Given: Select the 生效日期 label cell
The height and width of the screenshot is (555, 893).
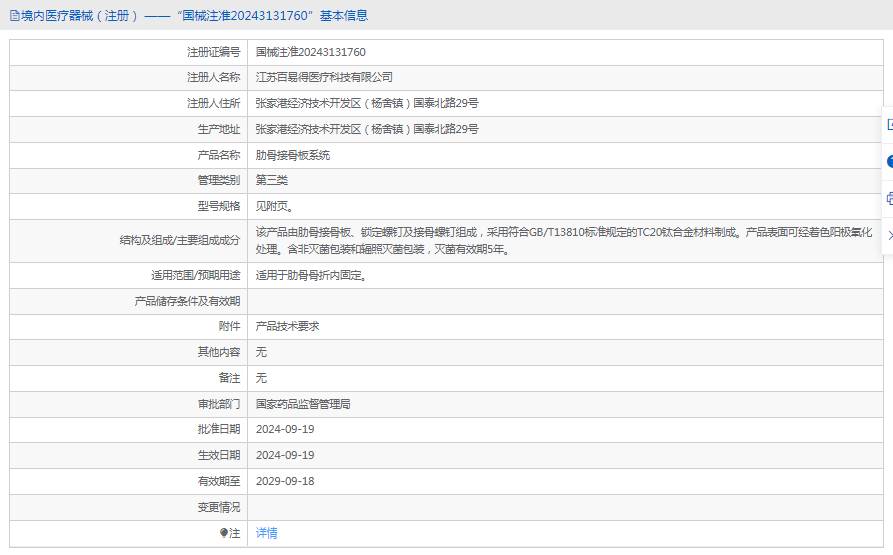Looking at the screenshot, I should [x=129, y=456].
